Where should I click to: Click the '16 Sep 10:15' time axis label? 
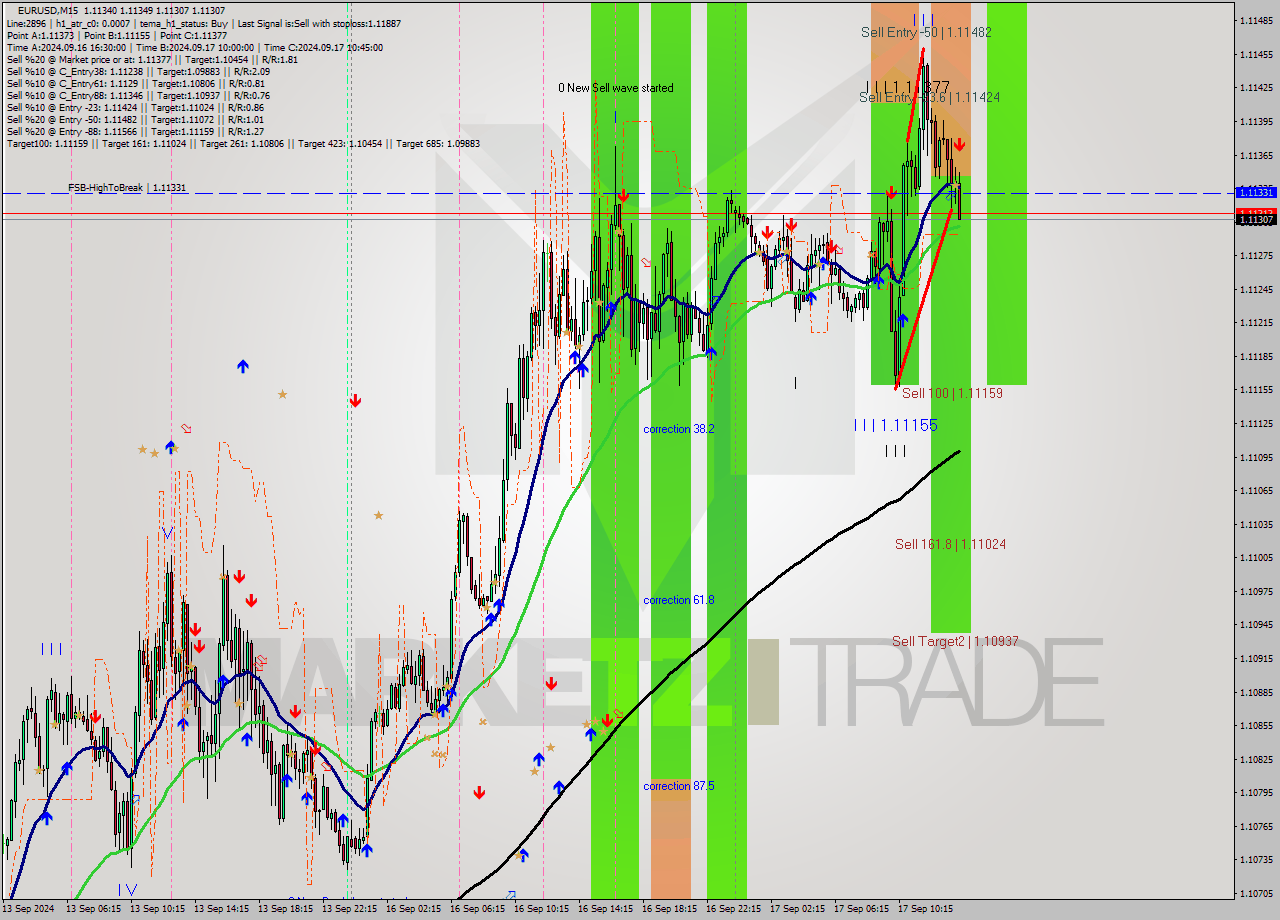541,909
